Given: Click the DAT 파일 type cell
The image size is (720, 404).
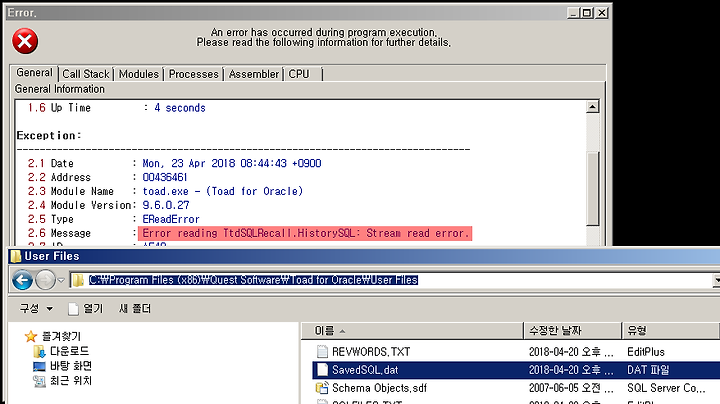Looking at the screenshot, I should tap(648, 370).
